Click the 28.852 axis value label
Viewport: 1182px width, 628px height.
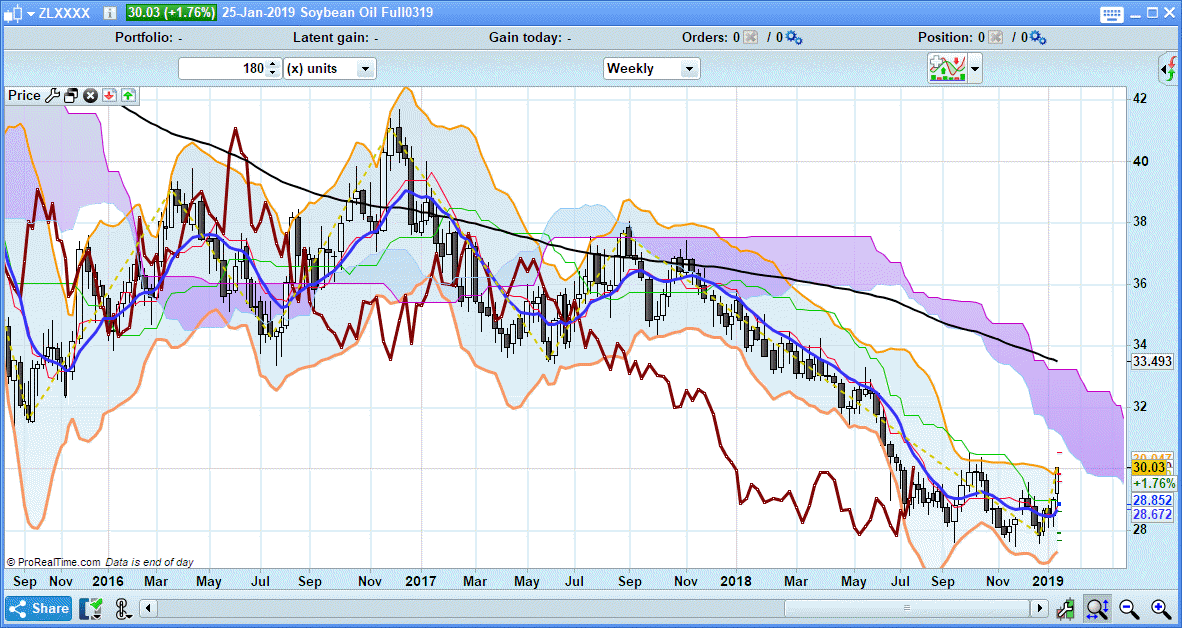(1153, 501)
